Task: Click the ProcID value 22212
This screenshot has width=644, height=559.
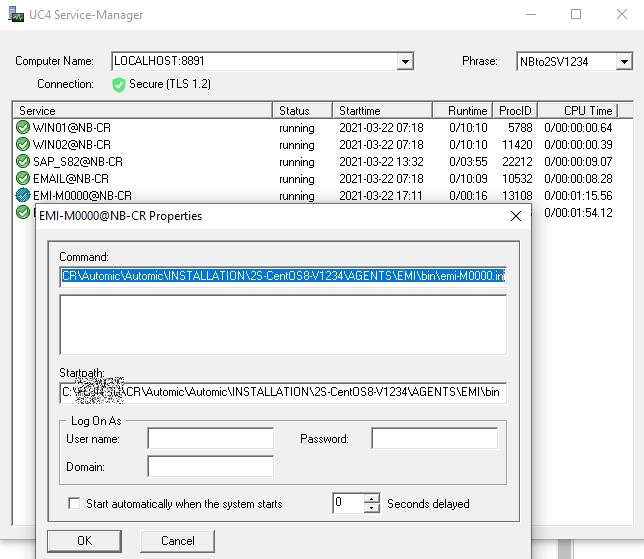Action: pos(517,161)
